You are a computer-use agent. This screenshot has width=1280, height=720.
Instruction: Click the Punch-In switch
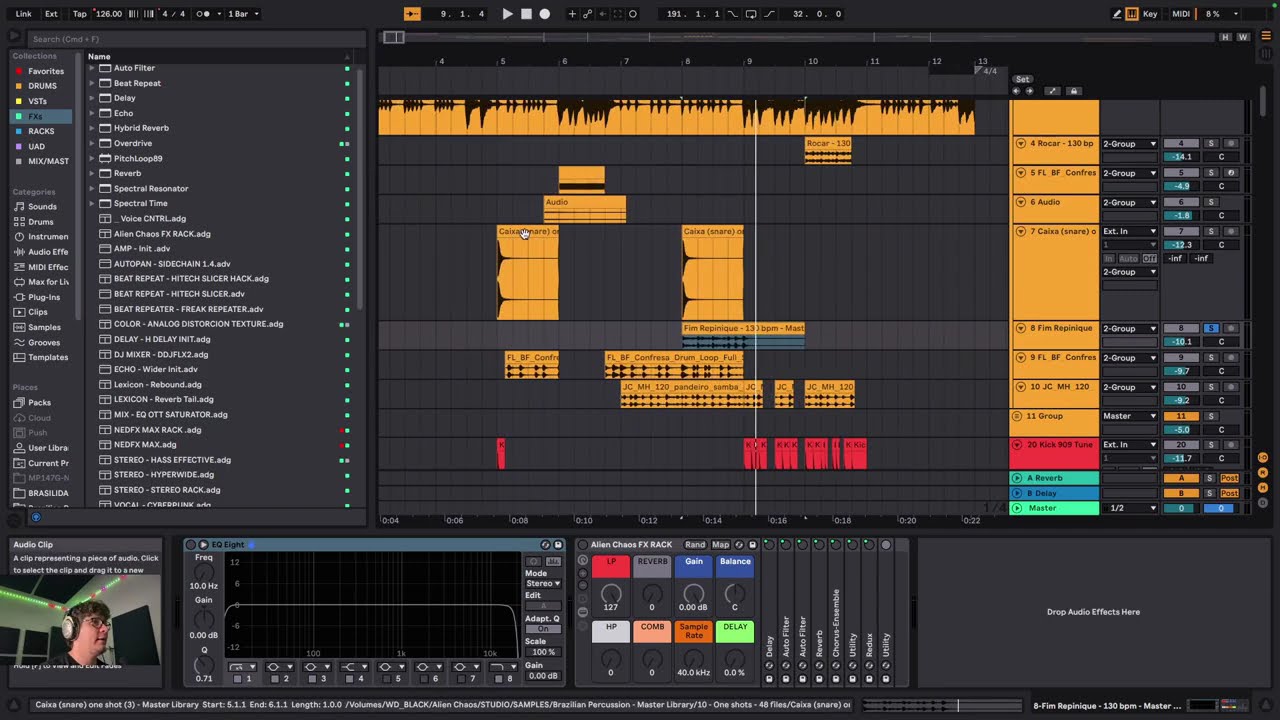(x=731, y=14)
